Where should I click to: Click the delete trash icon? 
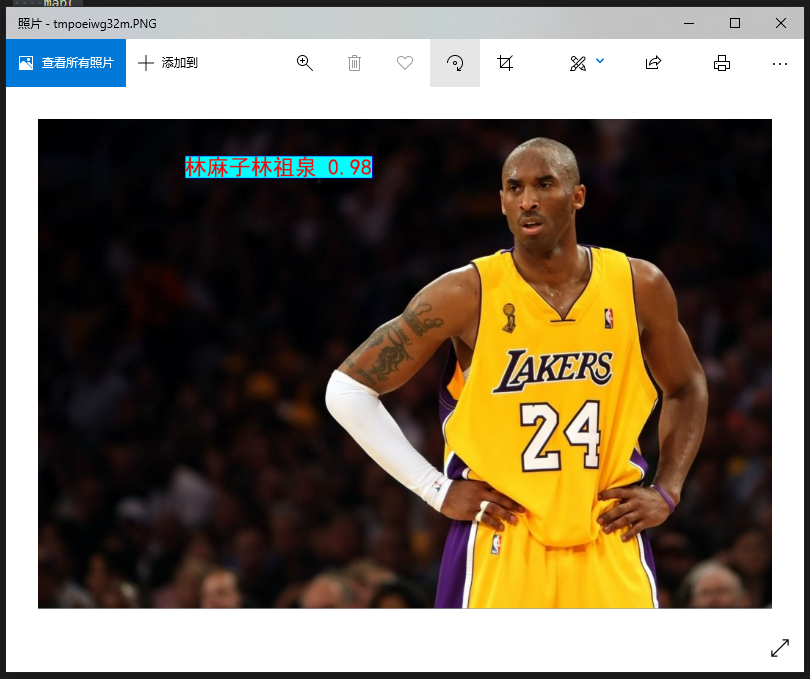tap(354, 62)
